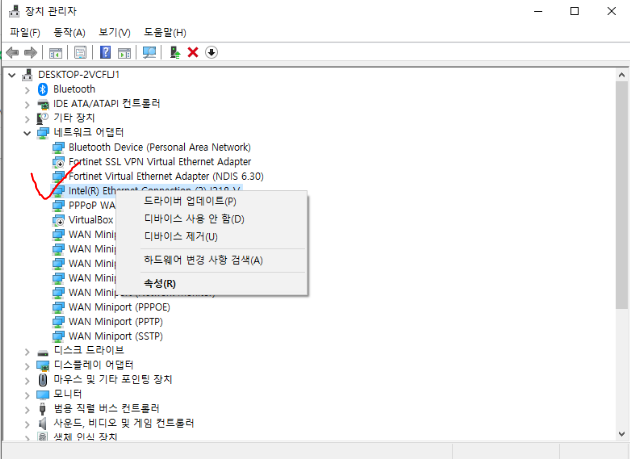The width and height of the screenshot is (630, 459).
Task: Choose 디바이스 사용 안 함(D)
Action: 212,219
